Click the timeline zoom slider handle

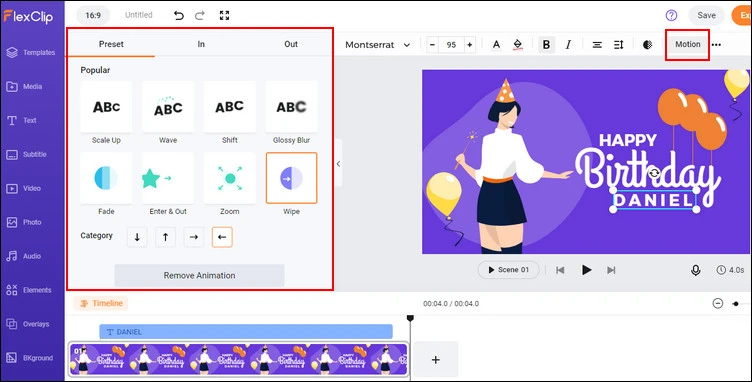(736, 303)
